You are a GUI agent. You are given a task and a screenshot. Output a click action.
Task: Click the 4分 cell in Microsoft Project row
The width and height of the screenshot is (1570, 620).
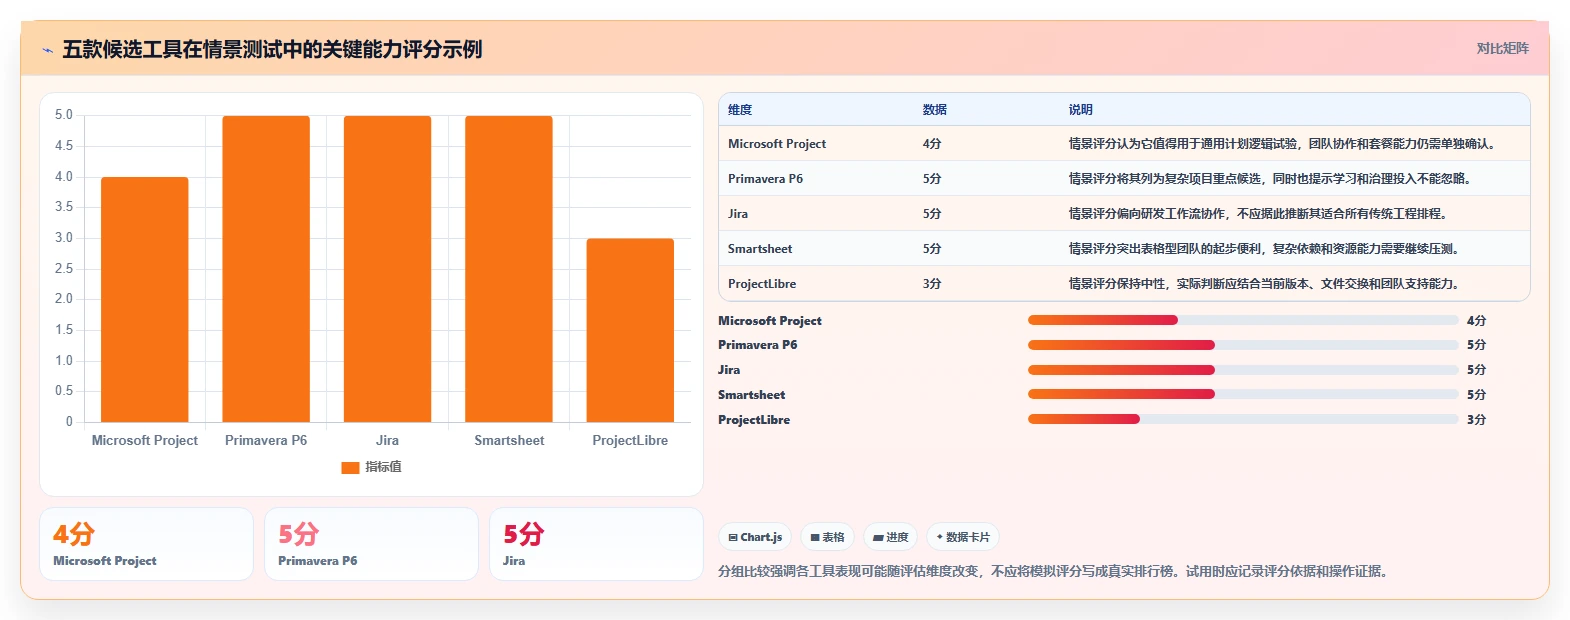tap(932, 144)
